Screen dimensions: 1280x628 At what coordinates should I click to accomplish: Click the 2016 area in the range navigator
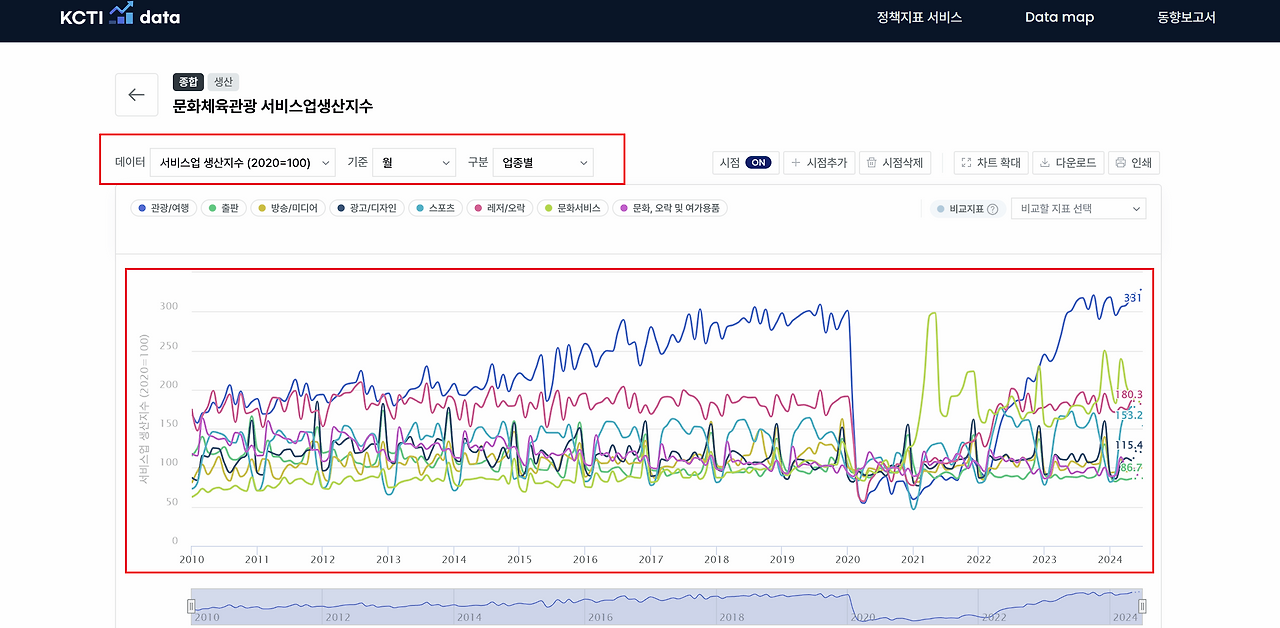(x=600, y=617)
